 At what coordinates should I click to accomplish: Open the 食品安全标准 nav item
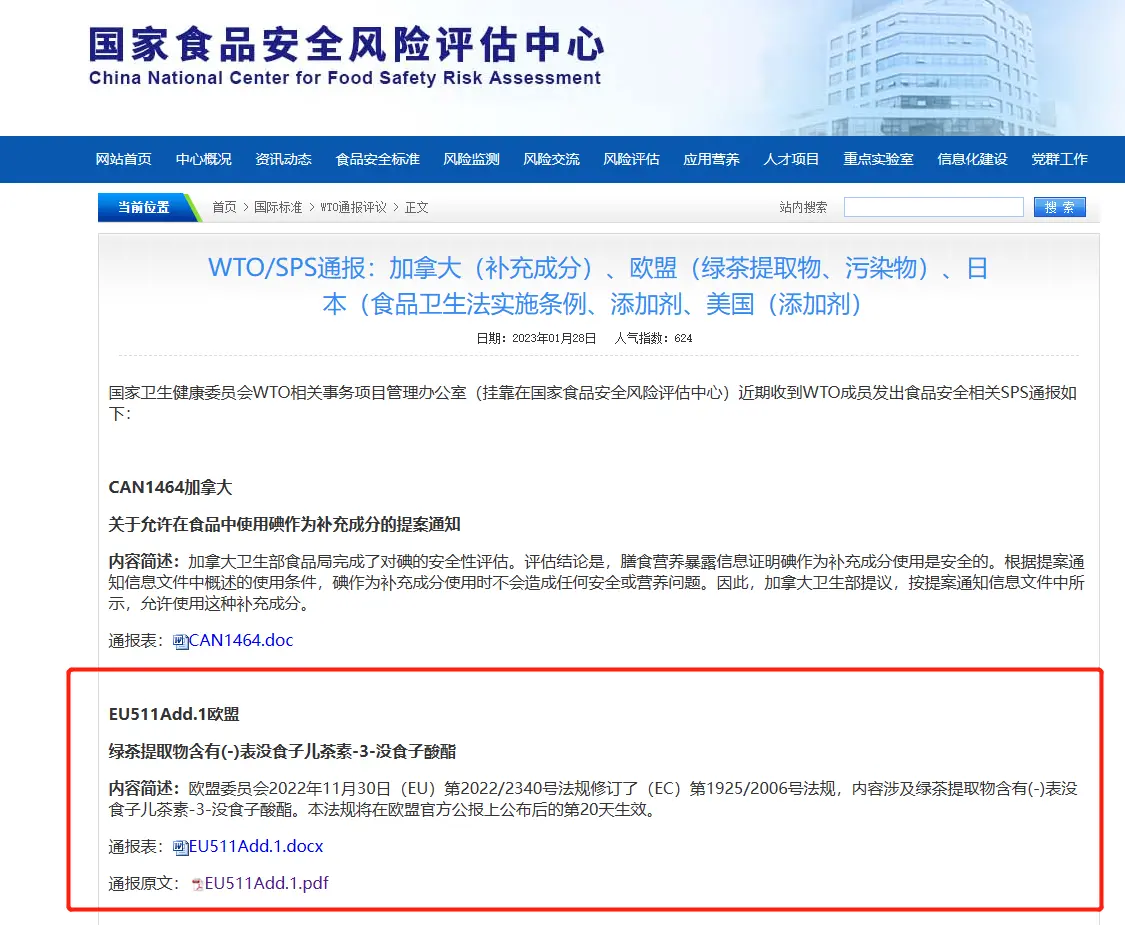[377, 159]
